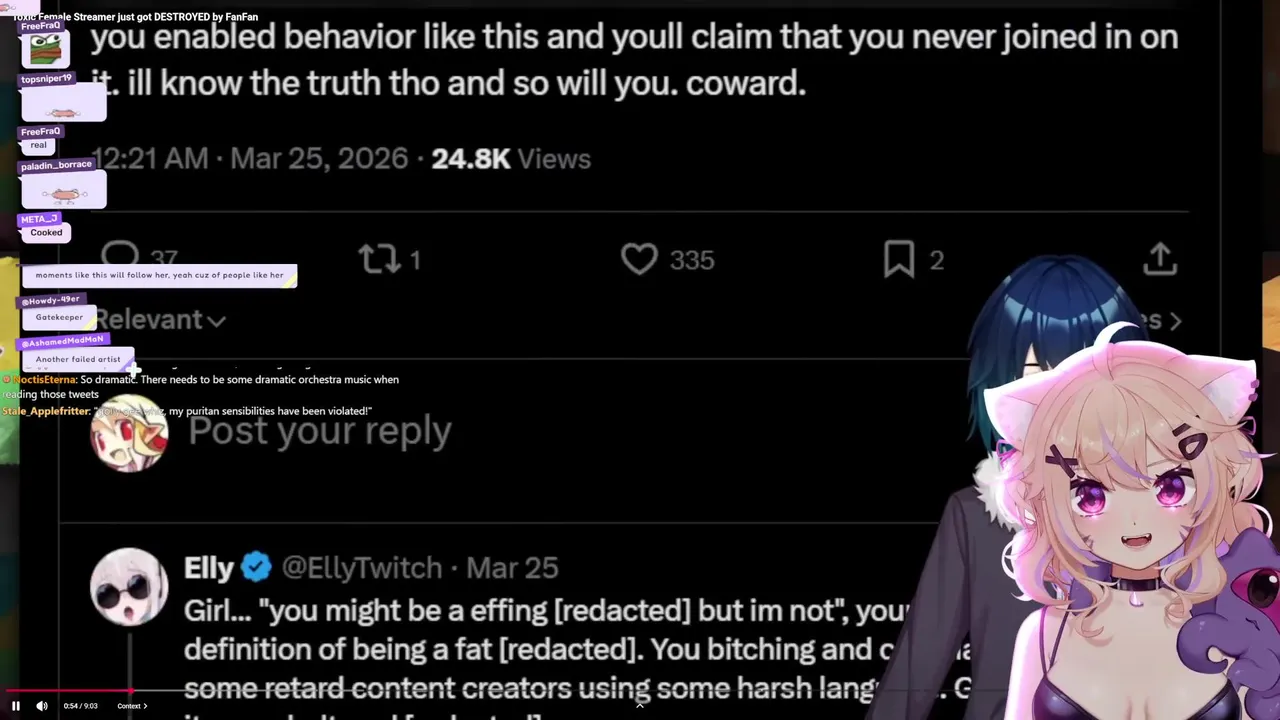
Task: Mute the video volume speaker icon
Action: tap(42, 706)
